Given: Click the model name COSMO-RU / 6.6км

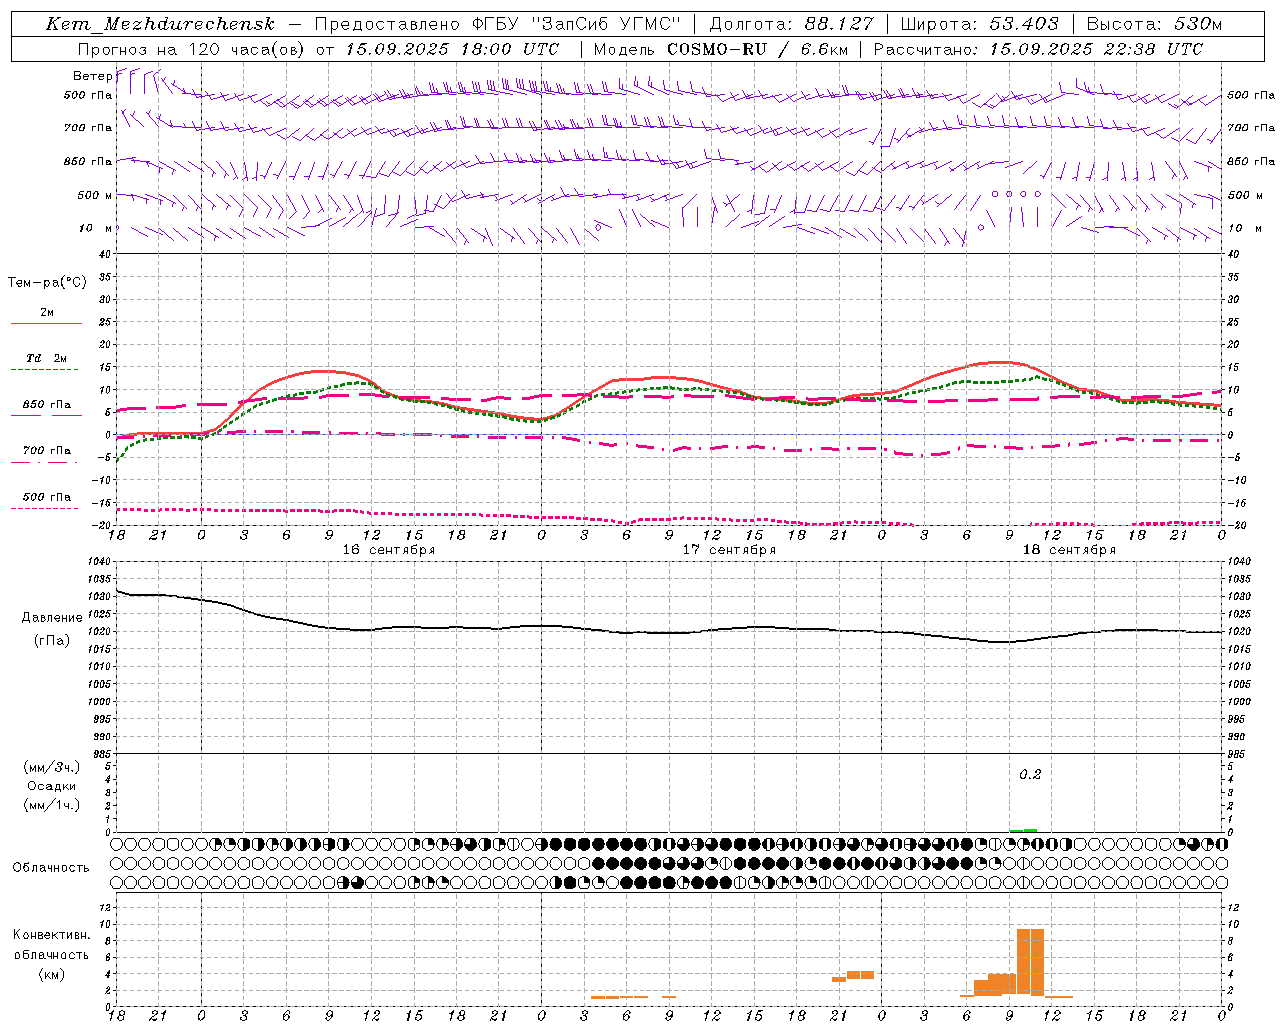Looking at the screenshot, I should [x=757, y=49].
